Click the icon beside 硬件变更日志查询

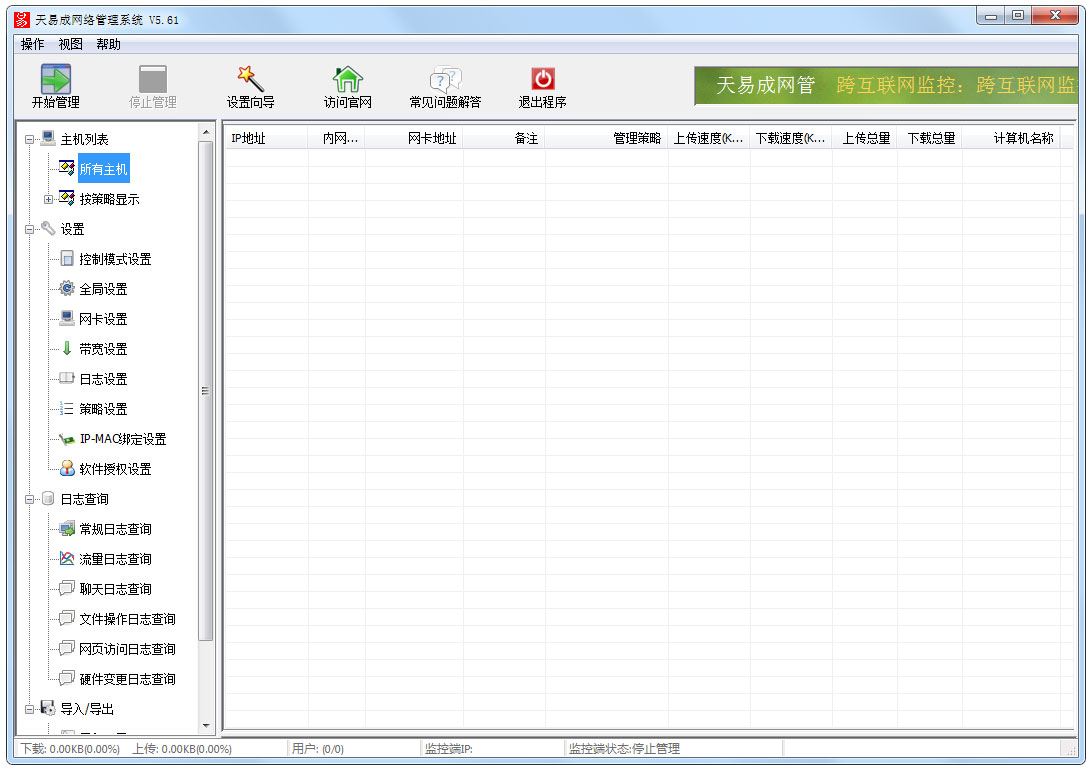[67, 678]
